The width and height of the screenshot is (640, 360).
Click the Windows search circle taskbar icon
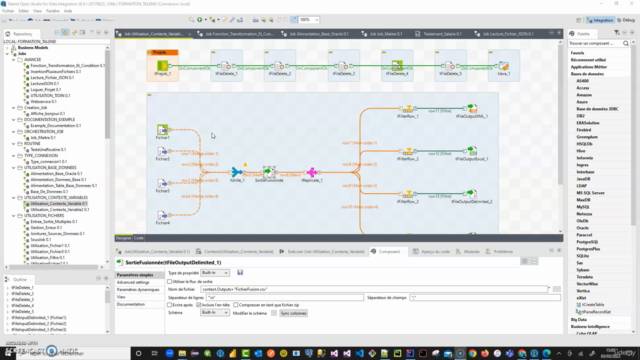pyautogui.click(x=138, y=353)
